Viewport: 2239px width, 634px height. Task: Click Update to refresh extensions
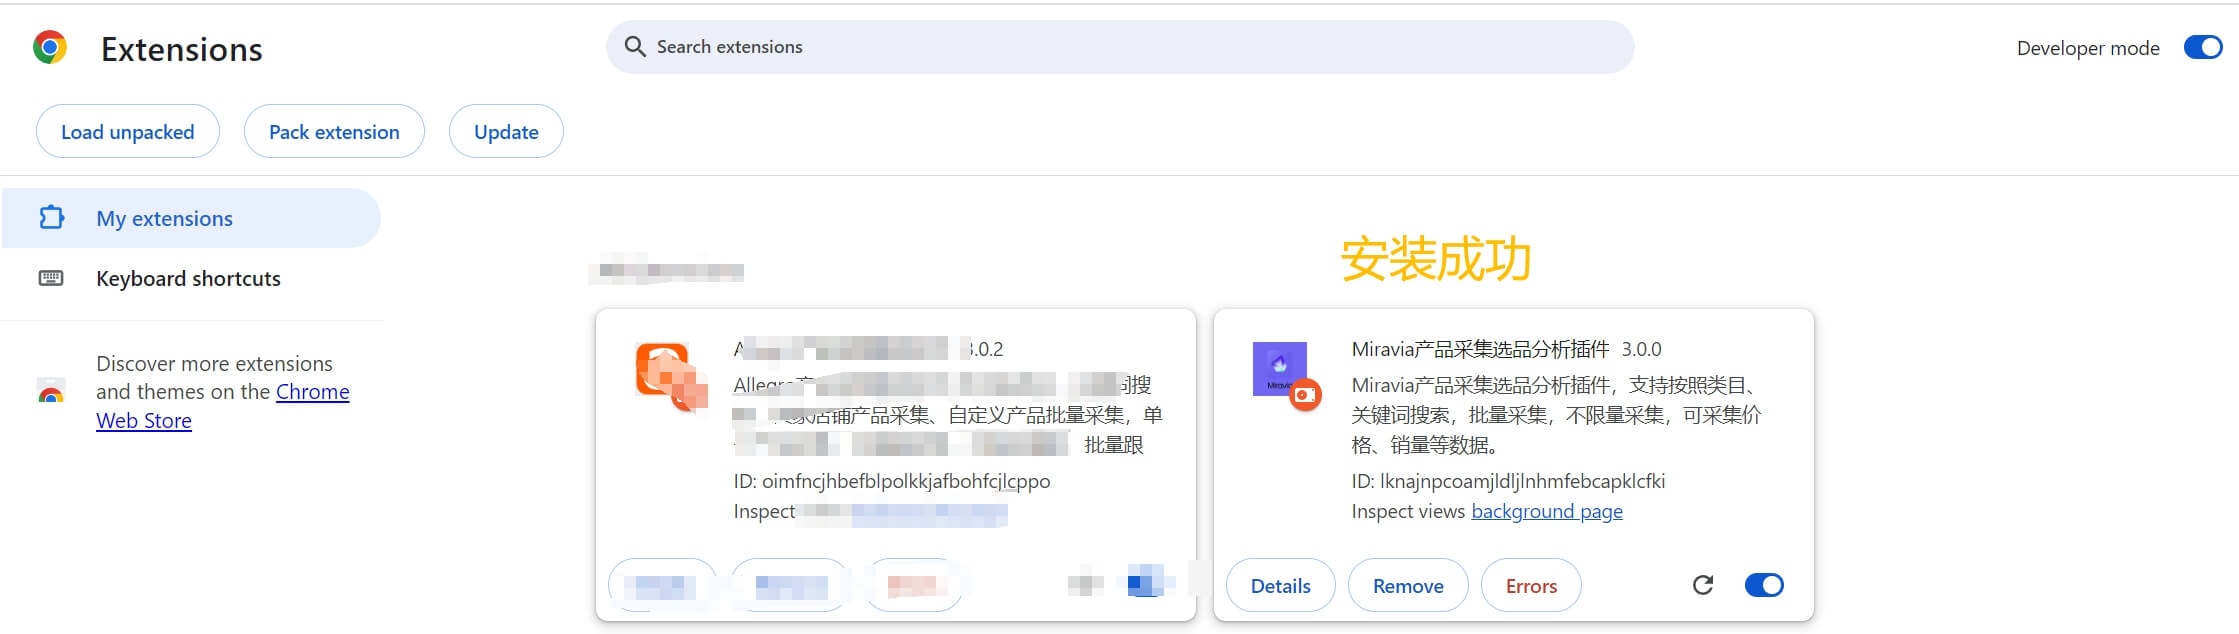[506, 131]
